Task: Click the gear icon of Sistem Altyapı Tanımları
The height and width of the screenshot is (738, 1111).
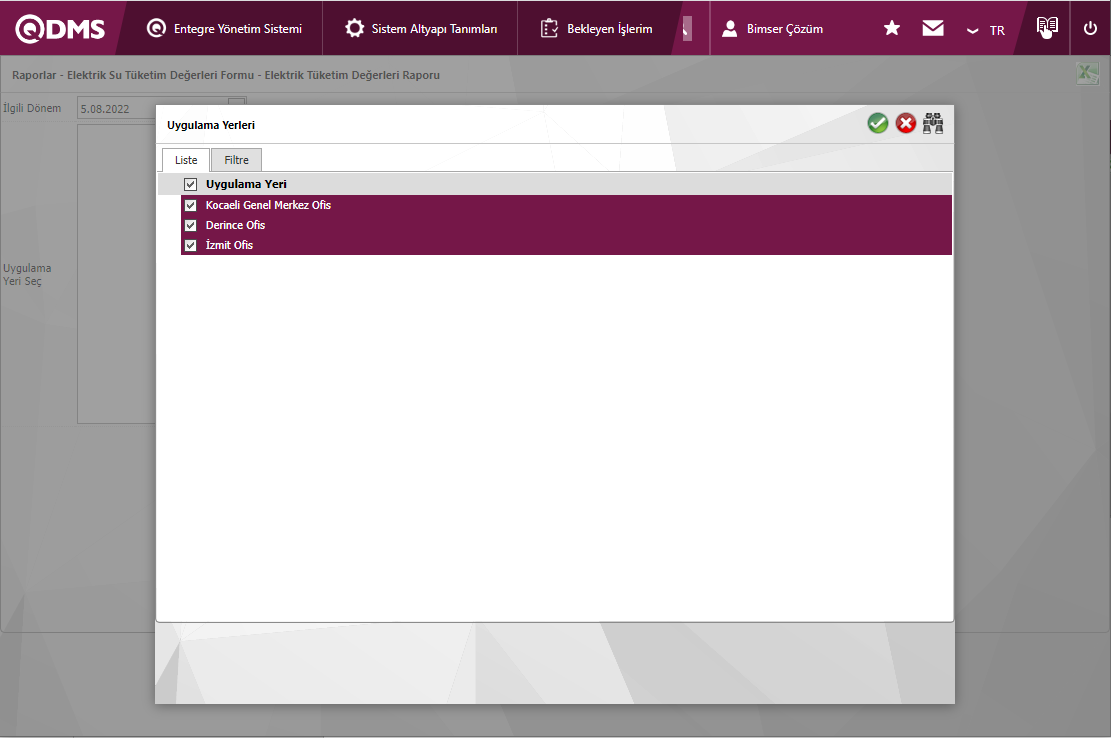Action: [x=354, y=28]
